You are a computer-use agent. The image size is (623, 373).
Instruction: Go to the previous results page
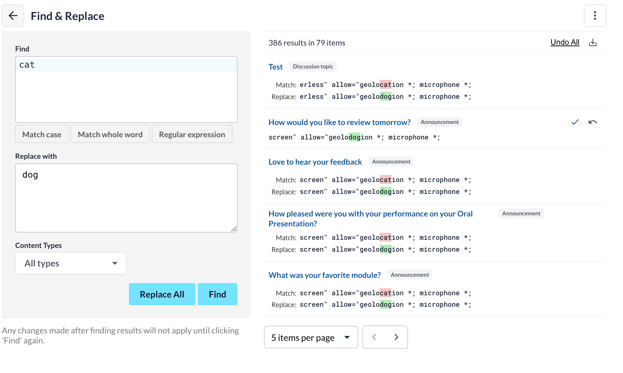pyautogui.click(x=374, y=337)
